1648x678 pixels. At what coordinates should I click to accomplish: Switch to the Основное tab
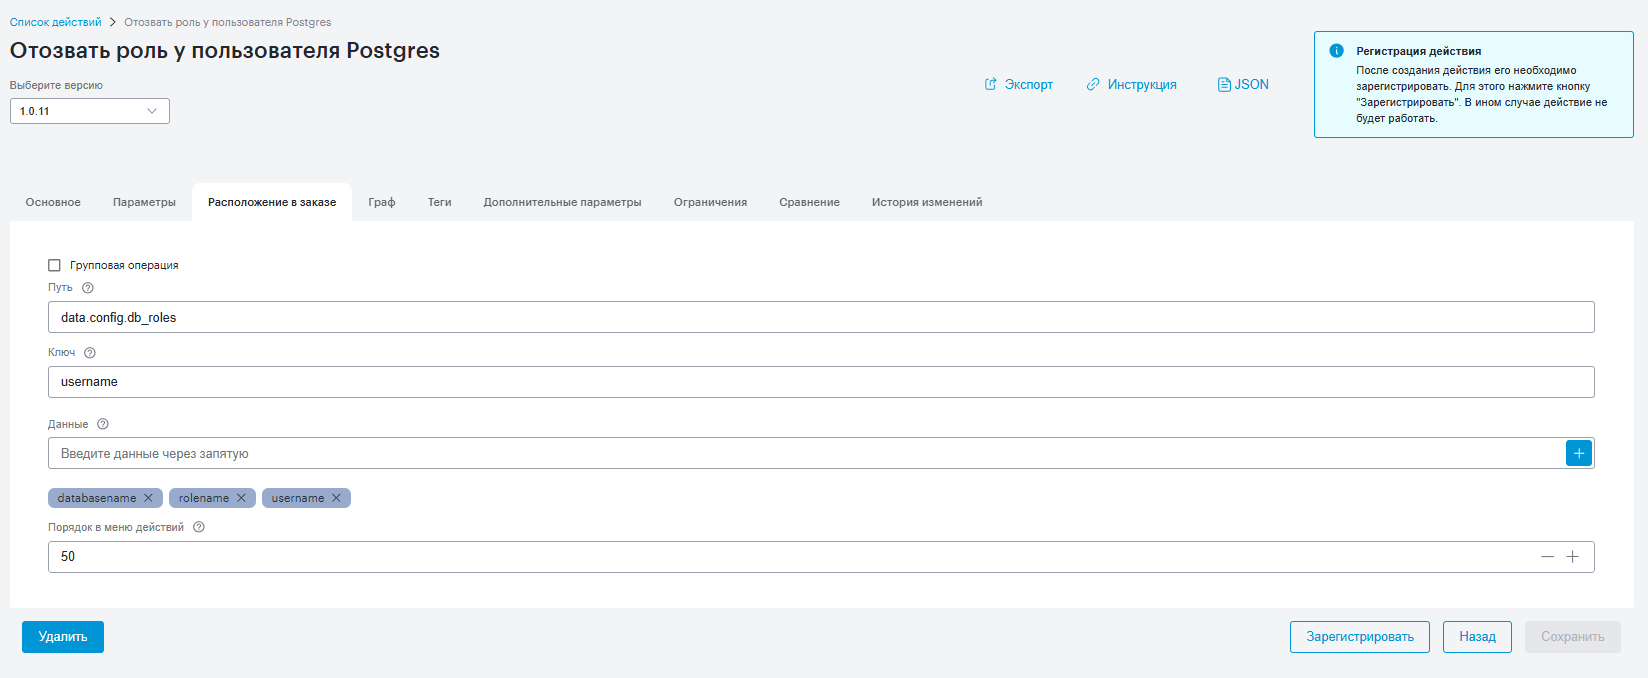pos(53,202)
